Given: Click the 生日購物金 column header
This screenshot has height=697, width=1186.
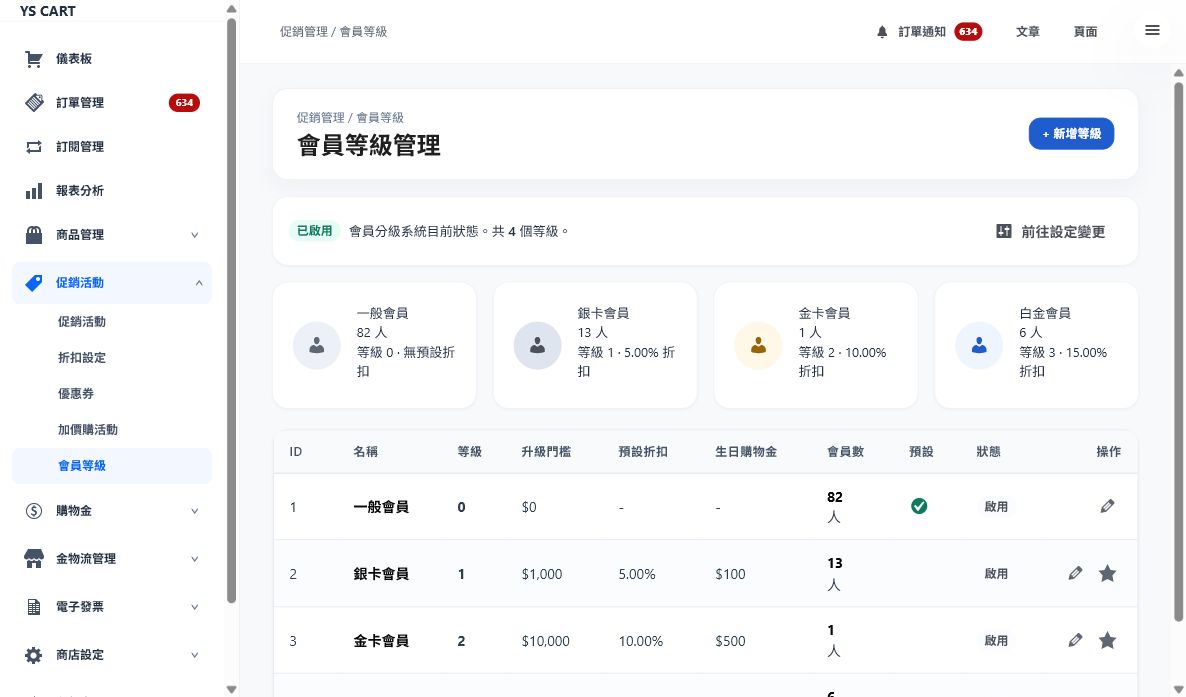Looking at the screenshot, I should click(x=746, y=452).
